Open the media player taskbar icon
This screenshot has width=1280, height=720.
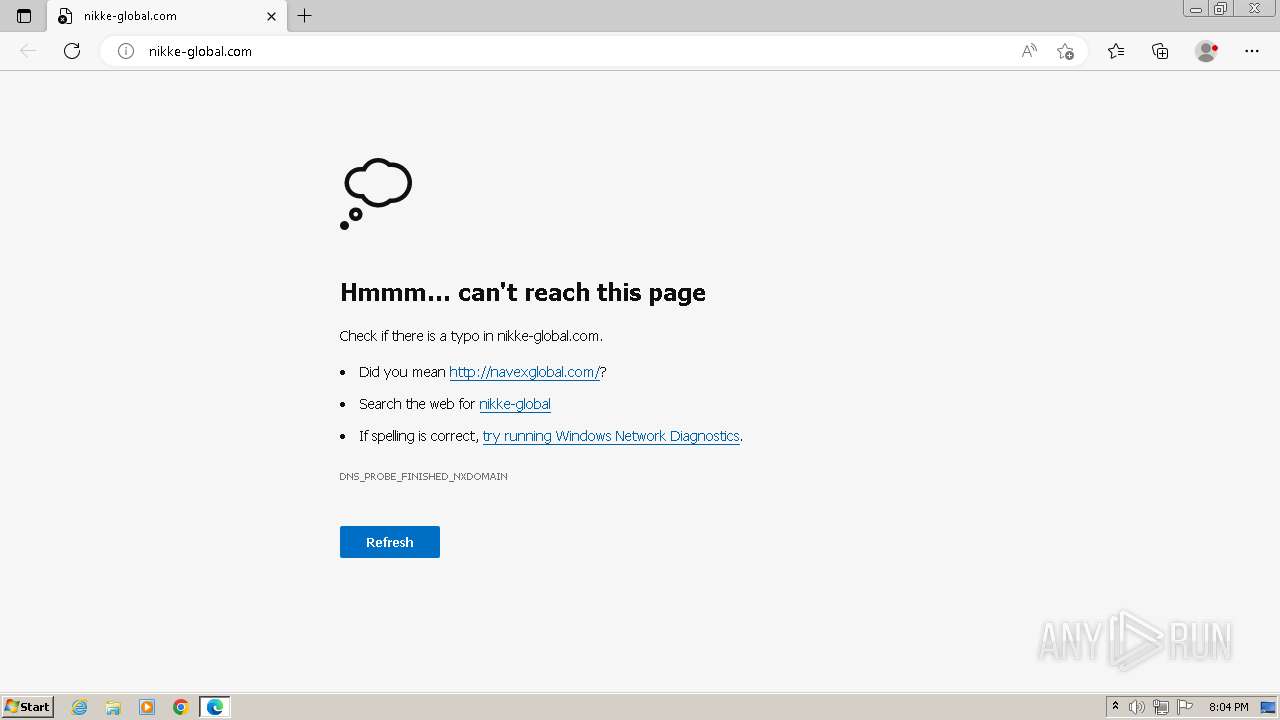point(147,707)
